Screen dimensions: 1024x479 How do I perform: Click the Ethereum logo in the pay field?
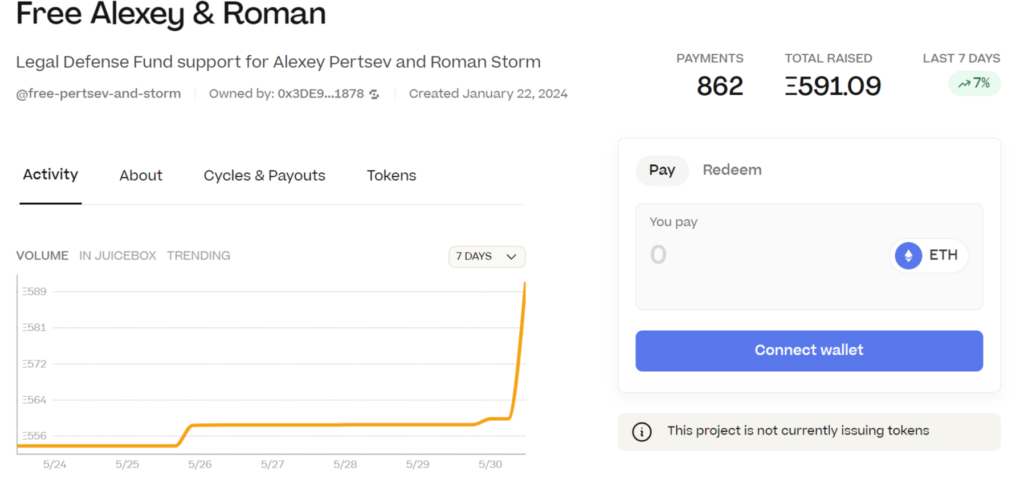908,256
